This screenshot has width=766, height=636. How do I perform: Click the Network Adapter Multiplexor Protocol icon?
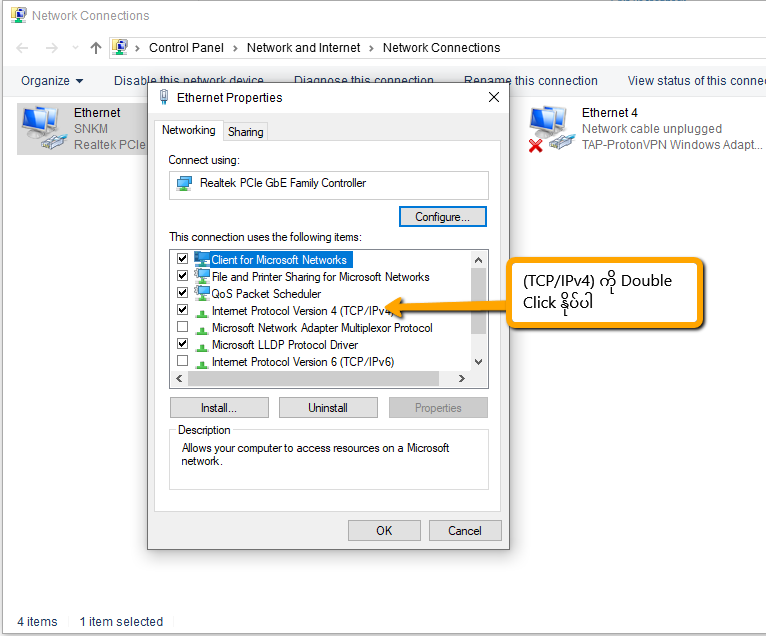202,329
